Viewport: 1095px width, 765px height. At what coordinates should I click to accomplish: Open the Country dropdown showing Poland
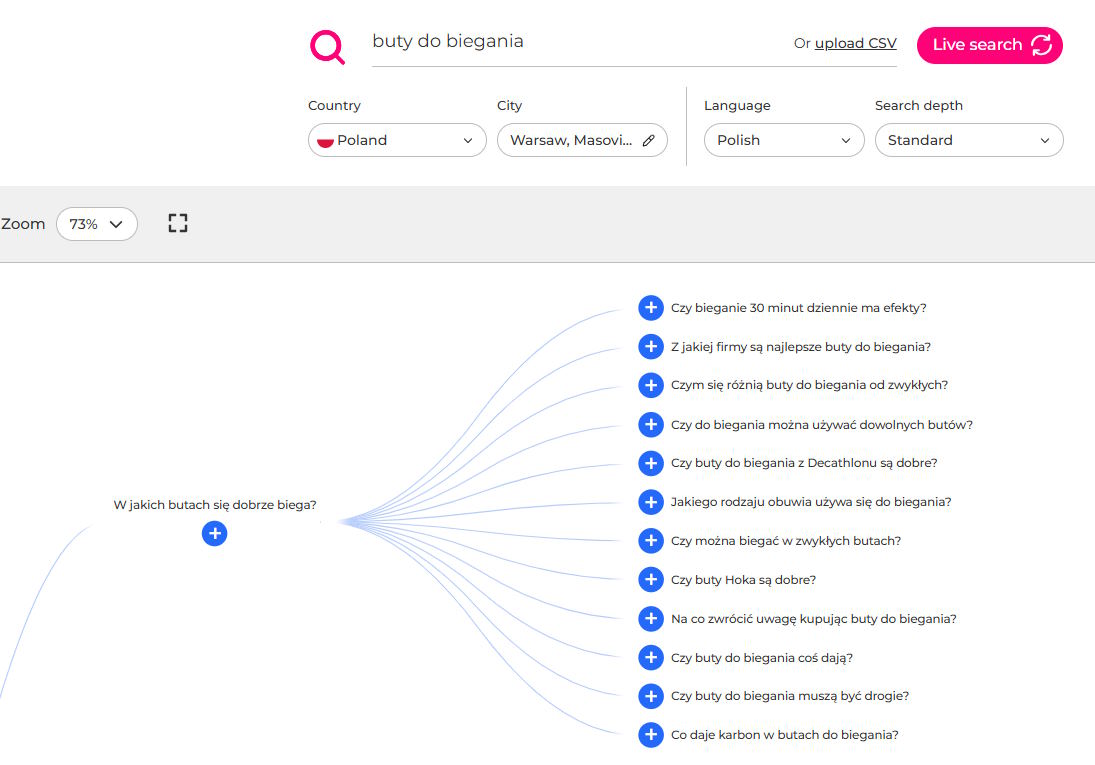pyautogui.click(x=397, y=141)
